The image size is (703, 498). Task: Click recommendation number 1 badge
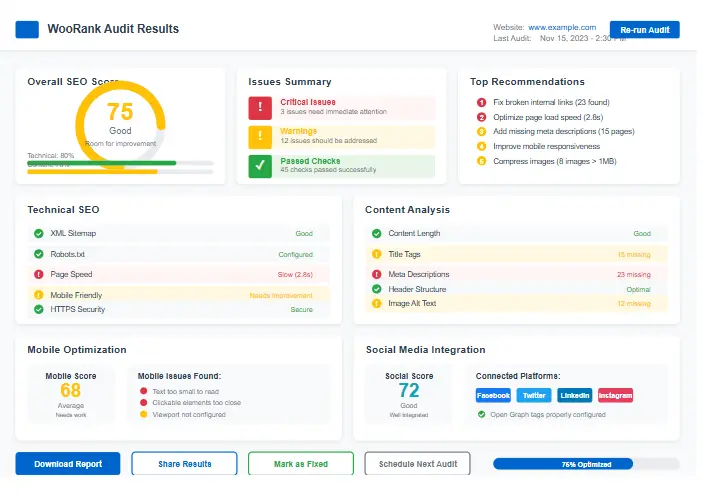pyautogui.click(x=482, y=102)
